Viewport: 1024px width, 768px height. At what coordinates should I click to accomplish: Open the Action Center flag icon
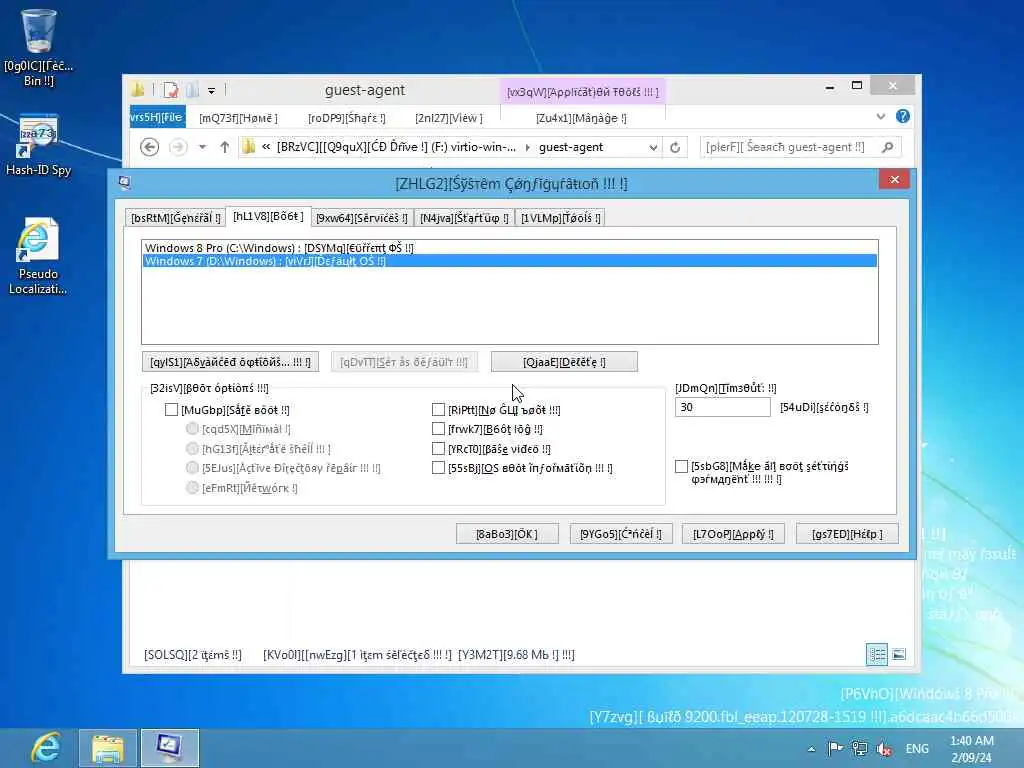835,748
